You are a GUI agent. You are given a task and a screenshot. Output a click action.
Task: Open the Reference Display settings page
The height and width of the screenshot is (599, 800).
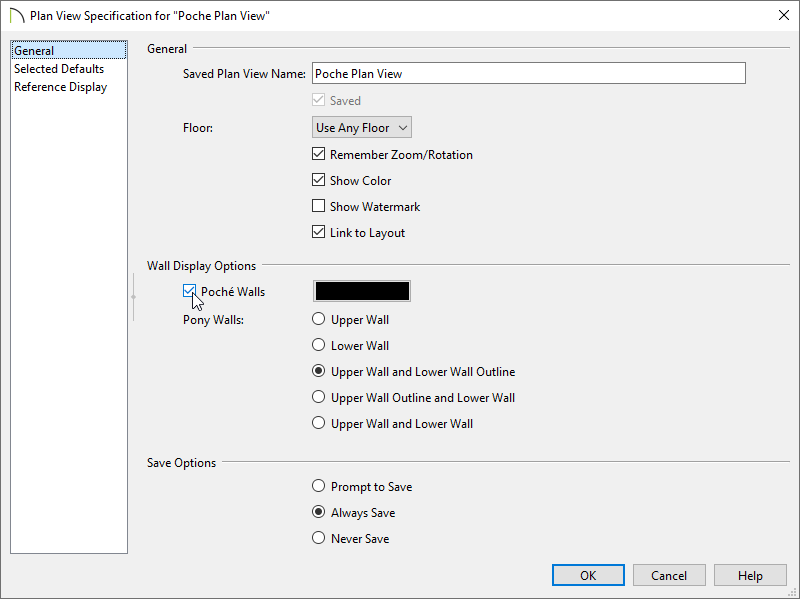click(63, 86)
